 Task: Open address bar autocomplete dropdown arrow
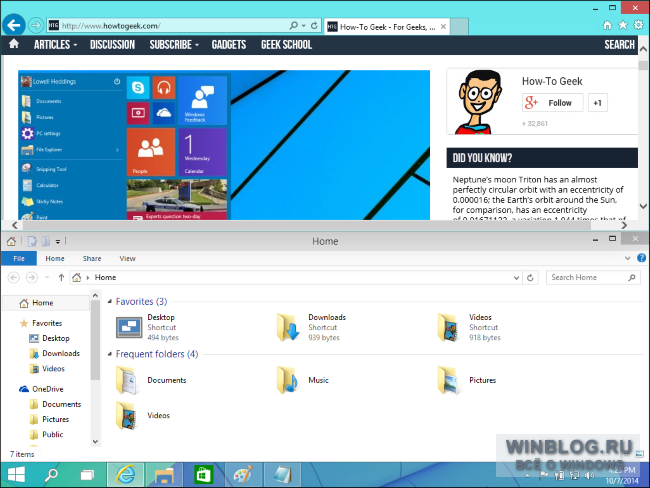click(x=303, y=26)
